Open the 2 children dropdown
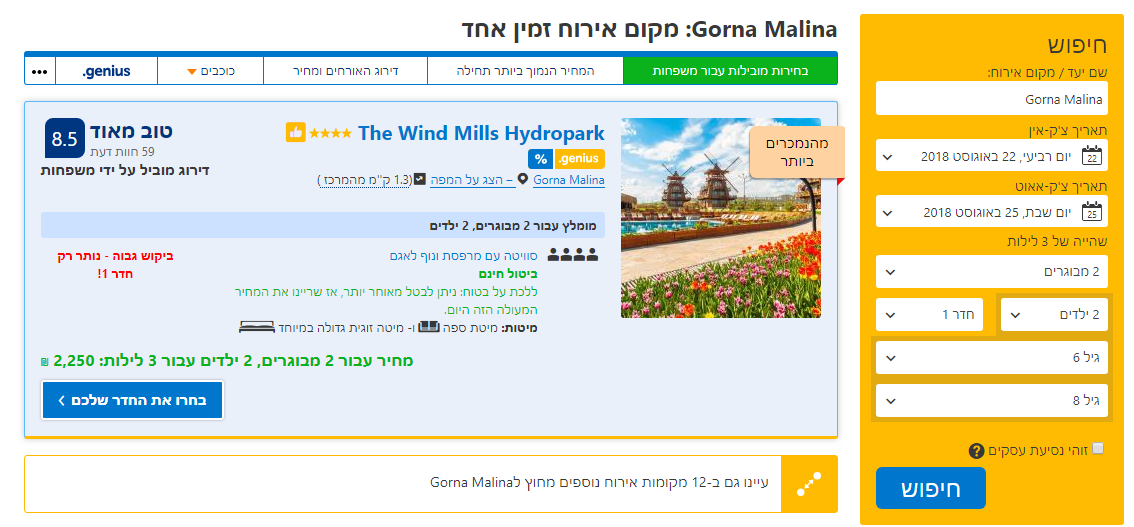This screenshot has width=1134, height=527. pyautogui.click(x=1054, y=314)
